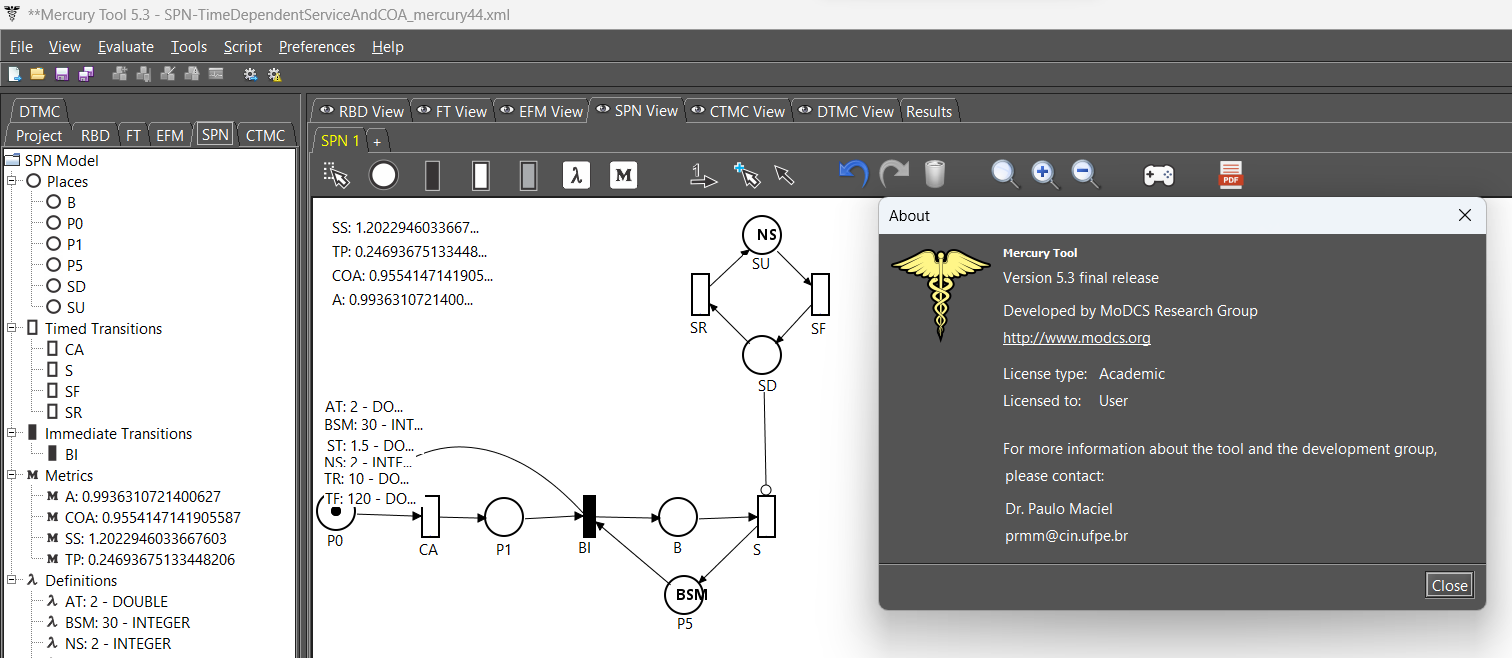1512x658 pixels.
Task: Click the Open folder icon in main toolbar
Action: [x=37, y=74]
